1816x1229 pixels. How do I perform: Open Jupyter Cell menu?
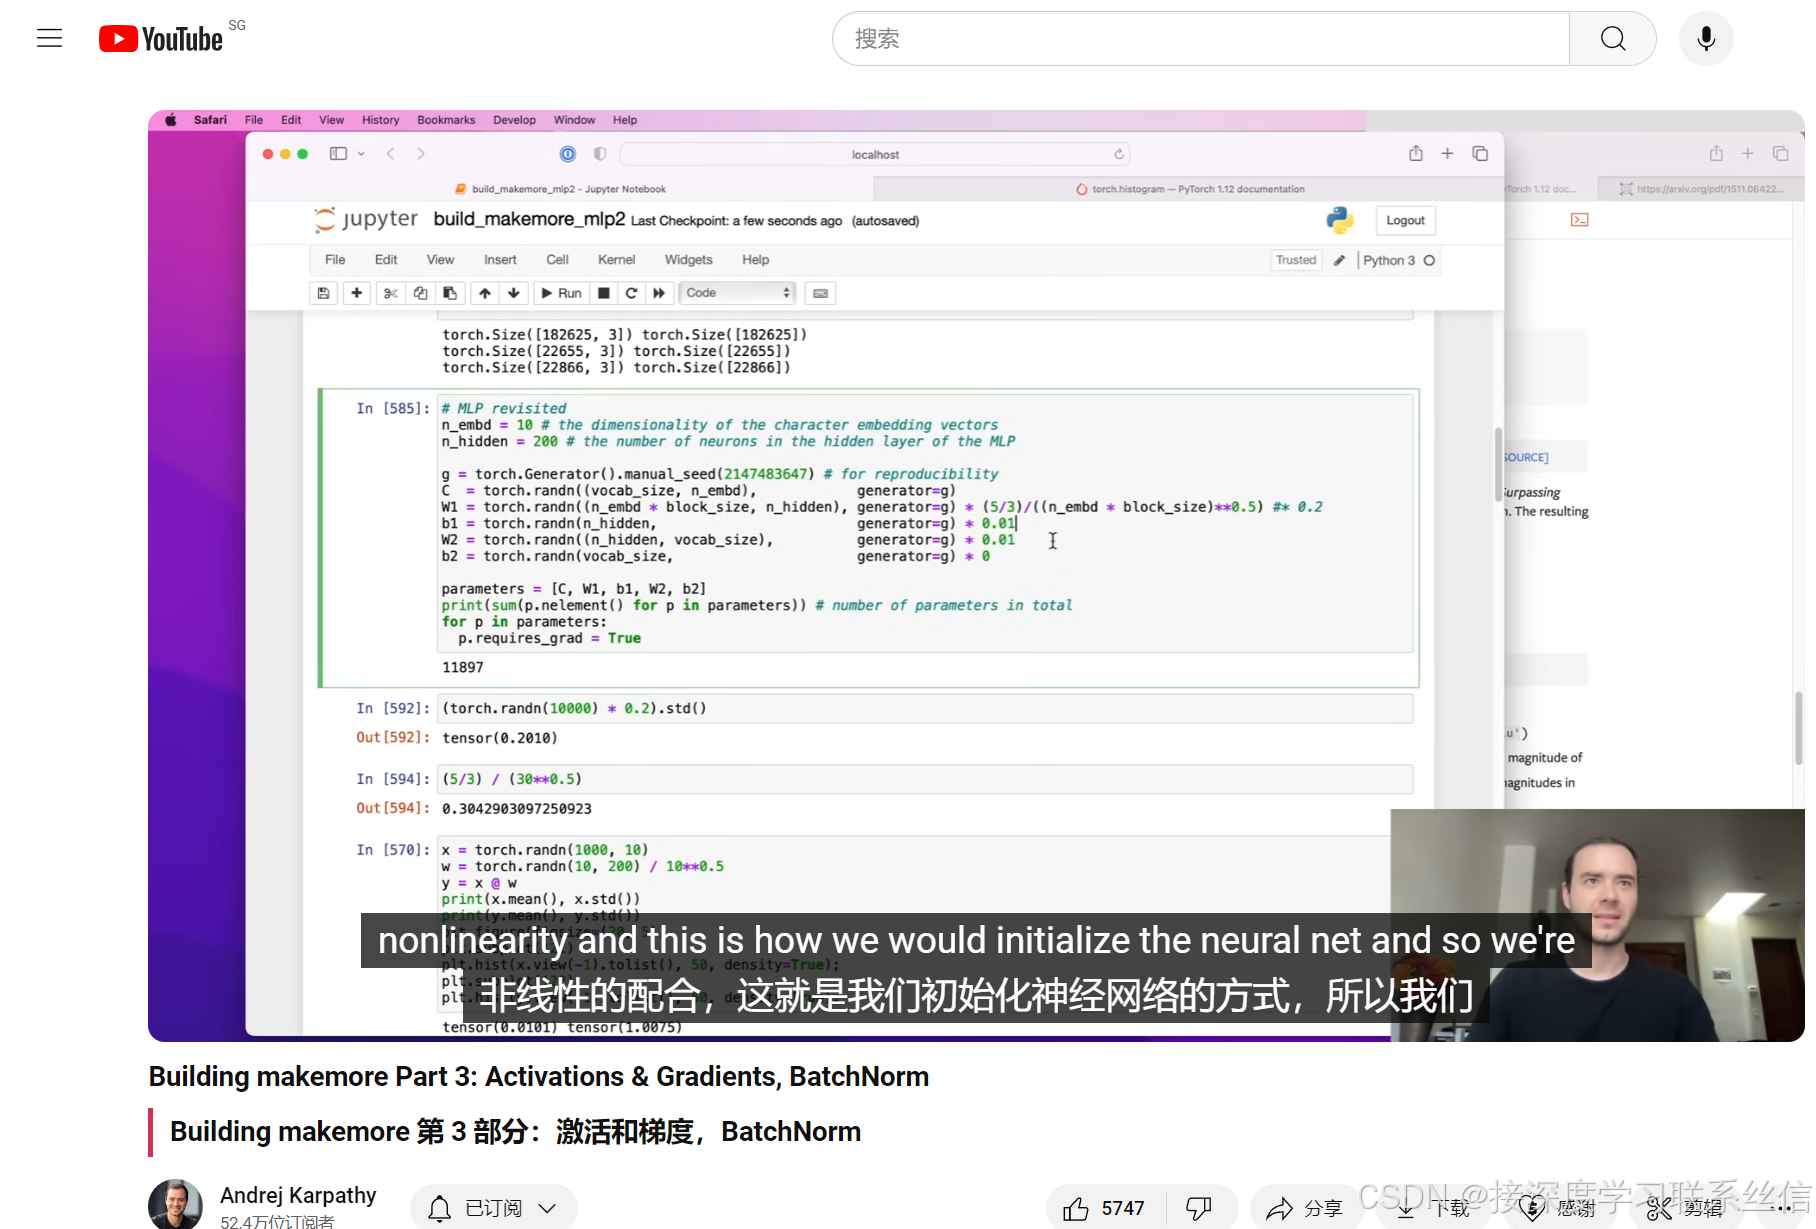pyautogui.click(x=557, y=260)
